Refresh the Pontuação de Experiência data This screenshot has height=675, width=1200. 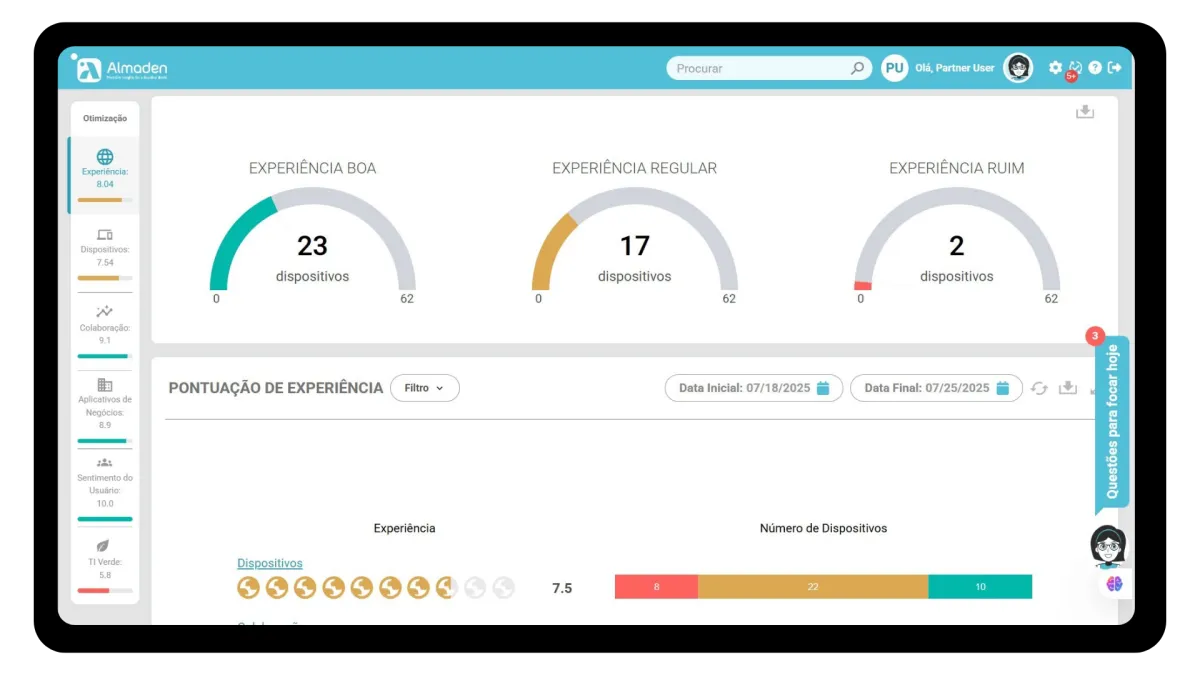click(1039, 388)
